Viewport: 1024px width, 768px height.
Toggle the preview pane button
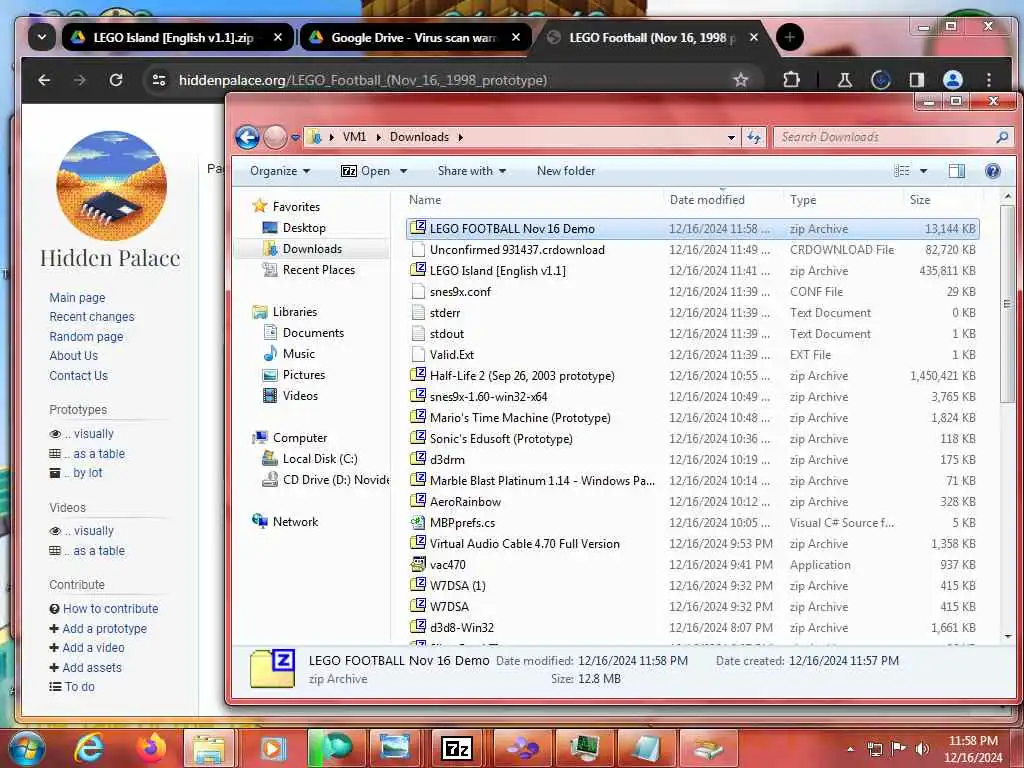coord(957,171)
